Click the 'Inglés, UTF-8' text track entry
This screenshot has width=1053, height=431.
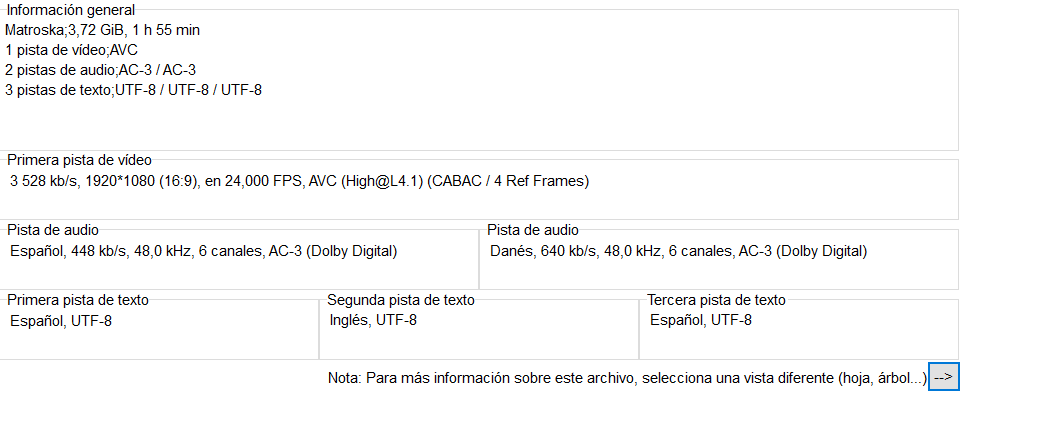(373, 320)
